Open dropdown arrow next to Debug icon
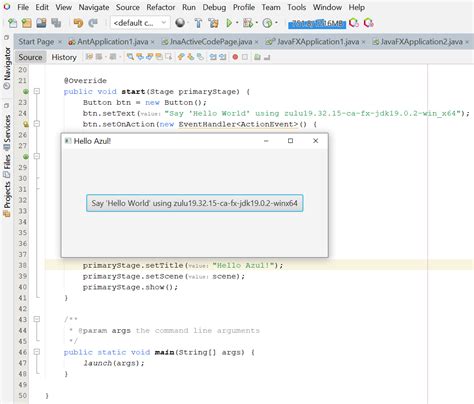This screenshot has height=404, width=474. [257, 23]
